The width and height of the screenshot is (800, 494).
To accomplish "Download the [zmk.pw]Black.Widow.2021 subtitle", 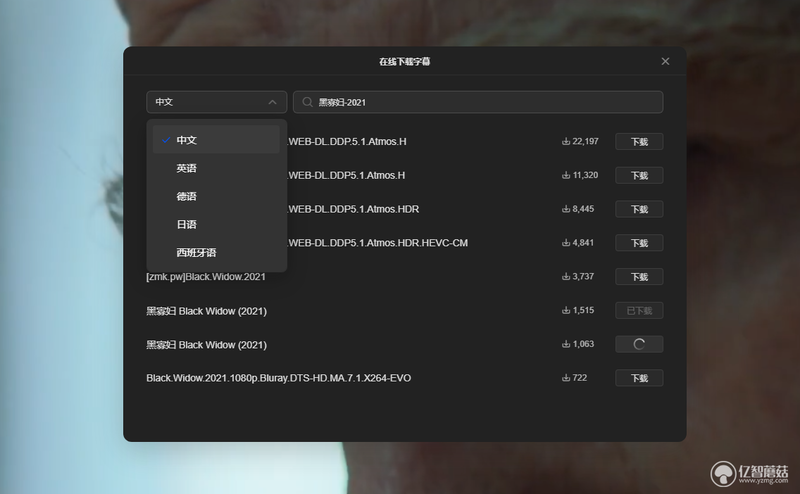I will pyautogui.click(x=639, y=277).
